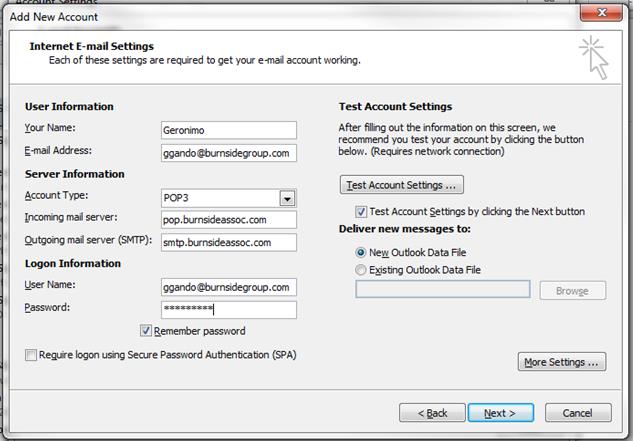Click the cursor wizard icon in header
The image size is (633, 441).
(594, 57)
